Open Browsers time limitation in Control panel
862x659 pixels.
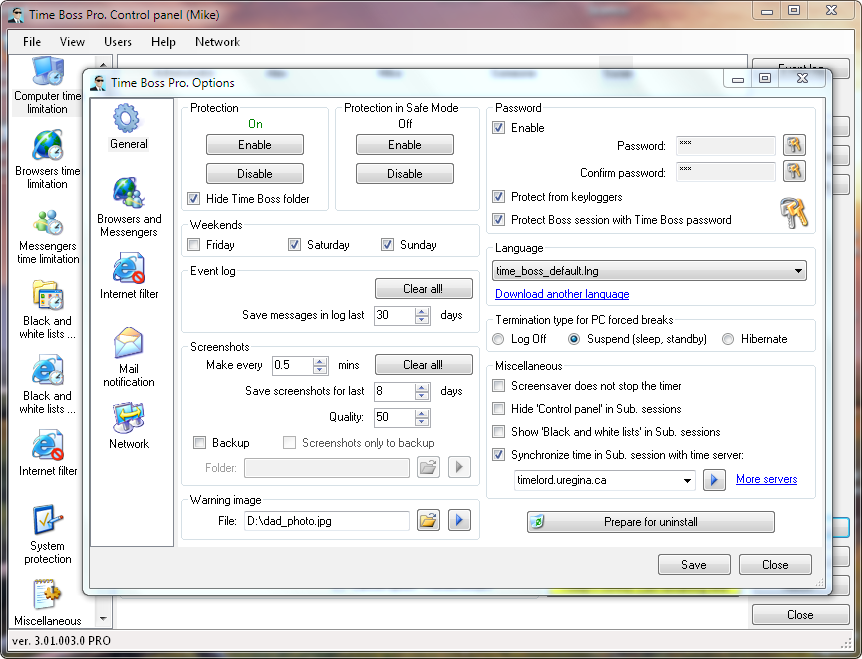[x=47, y=159]
